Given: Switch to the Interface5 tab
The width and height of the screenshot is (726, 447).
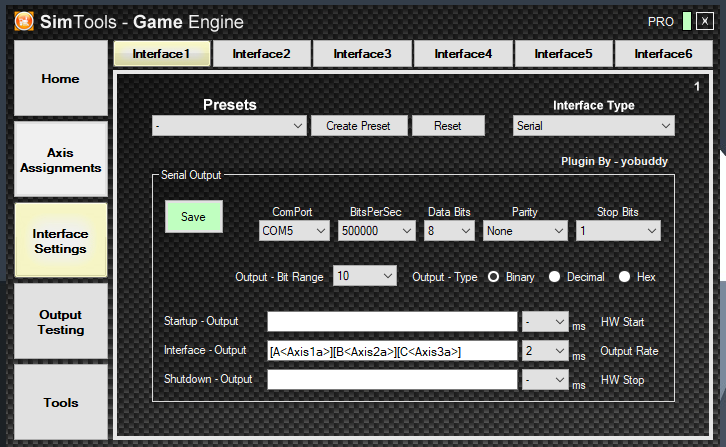Looking at the screenshot, I should coord(563,54).
